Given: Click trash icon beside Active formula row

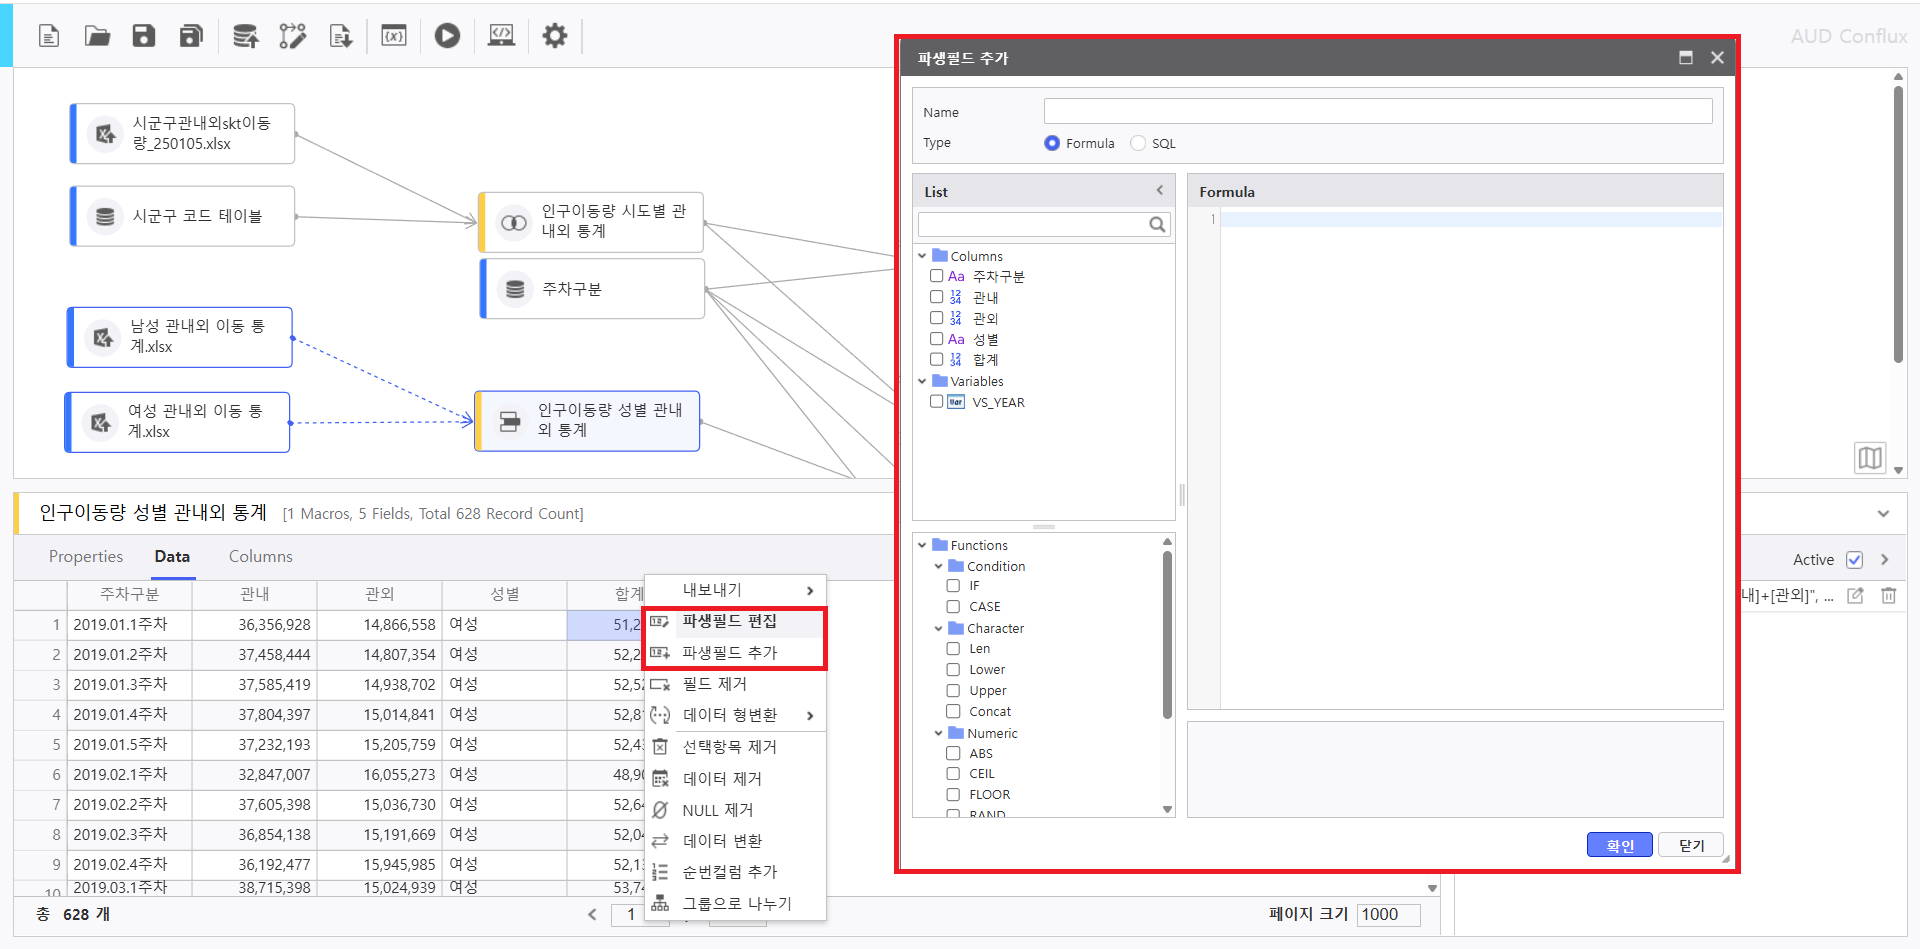Looking at the screenshot, I should [x=1889, y=596].
